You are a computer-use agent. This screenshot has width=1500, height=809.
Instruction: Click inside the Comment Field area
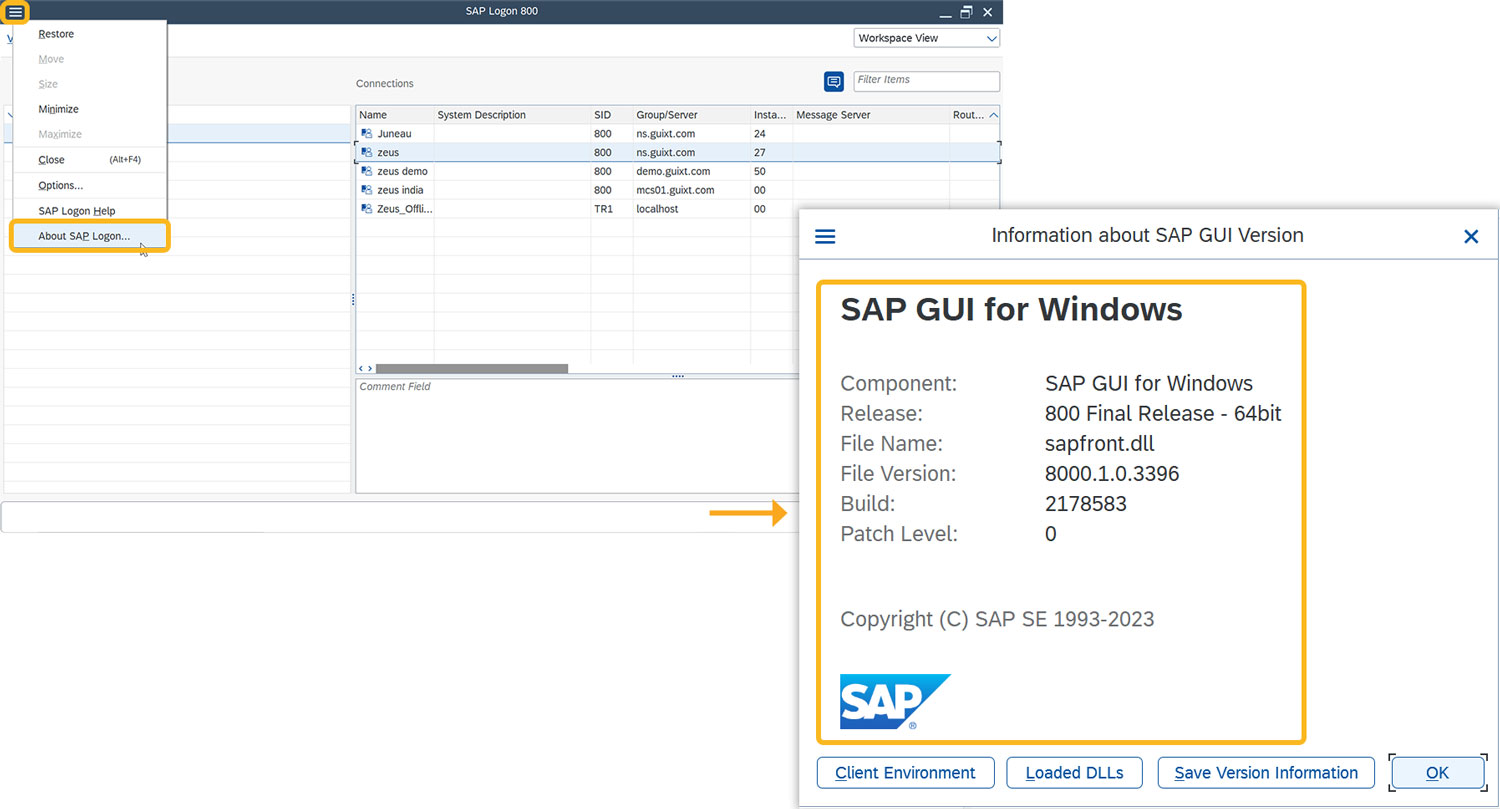point(578,435)
